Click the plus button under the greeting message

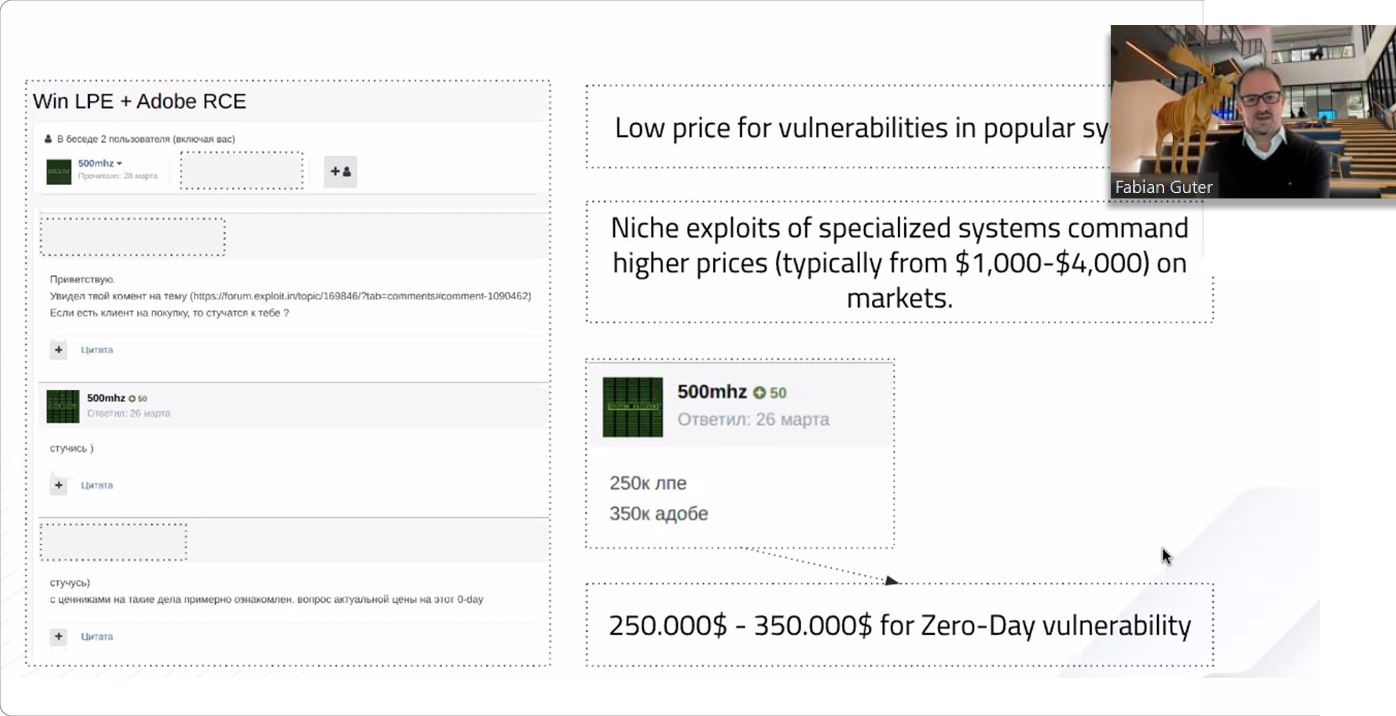[59, 350]
